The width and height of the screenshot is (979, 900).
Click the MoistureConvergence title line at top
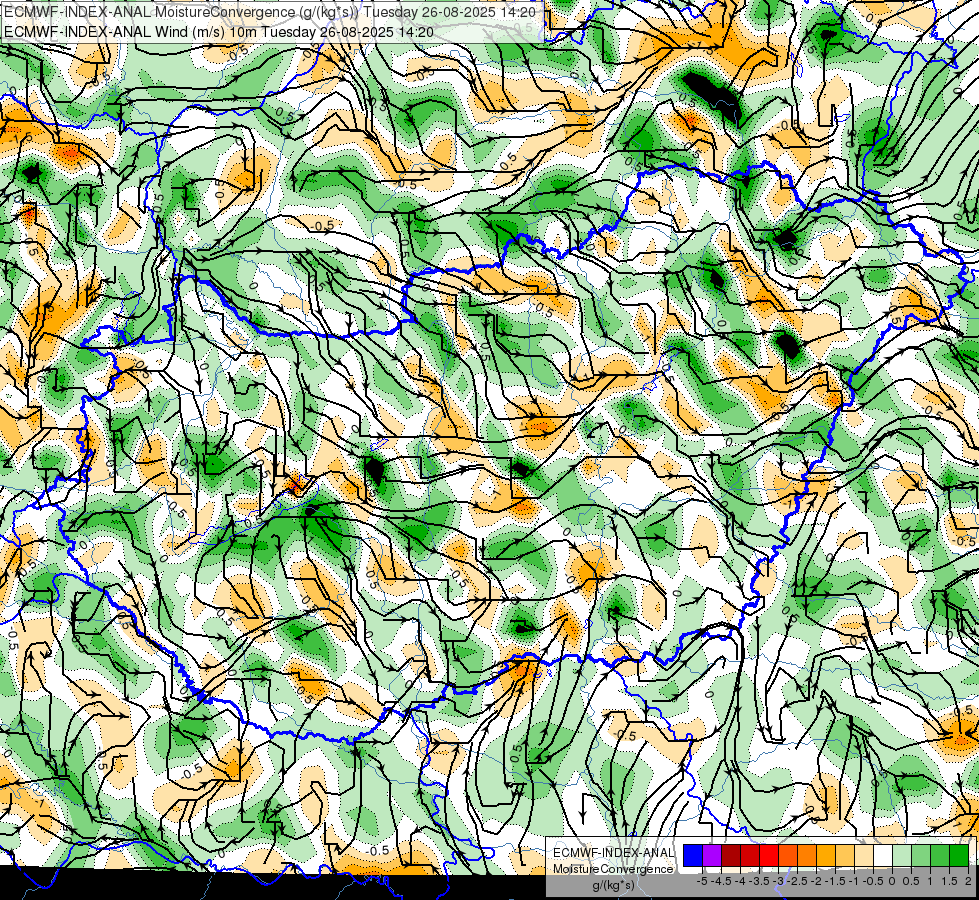(x=269, y=12)
